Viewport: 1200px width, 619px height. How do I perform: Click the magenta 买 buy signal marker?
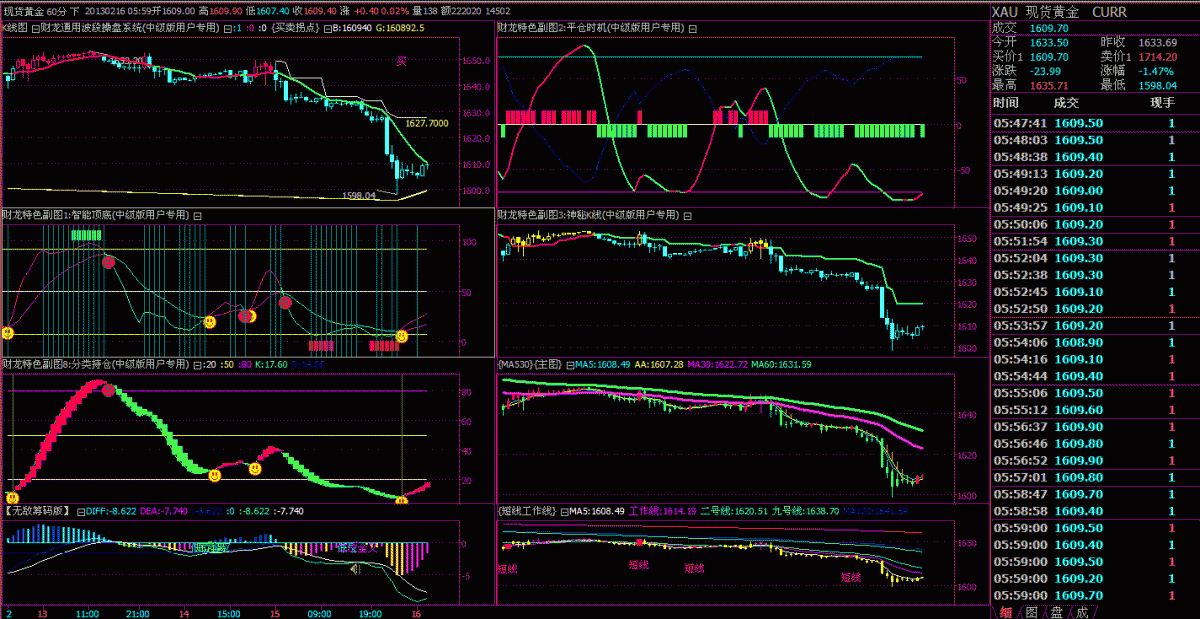[401, 61]
